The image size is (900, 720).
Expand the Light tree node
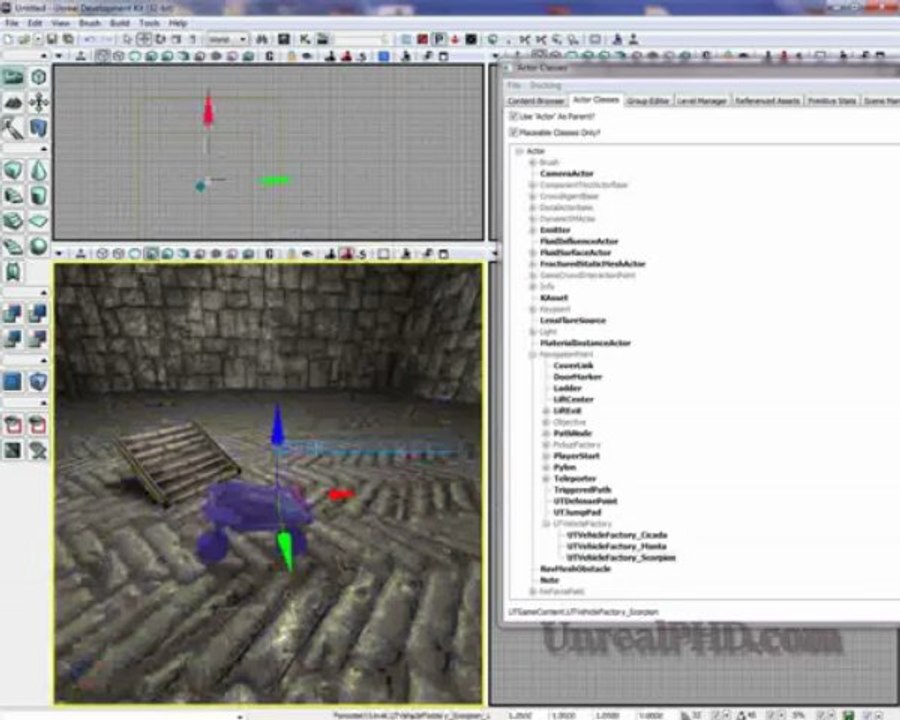533,332
